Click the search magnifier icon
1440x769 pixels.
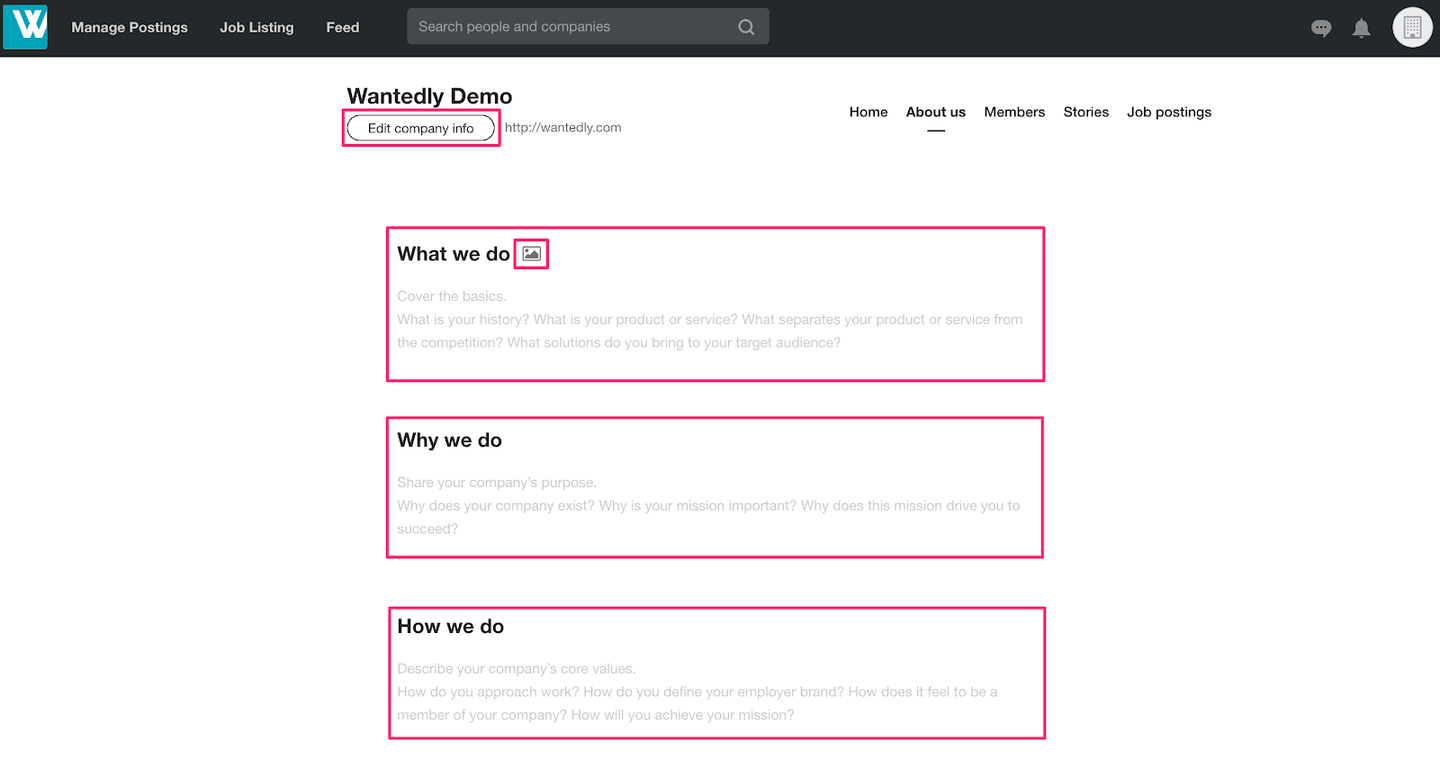(x=746, y=27)
